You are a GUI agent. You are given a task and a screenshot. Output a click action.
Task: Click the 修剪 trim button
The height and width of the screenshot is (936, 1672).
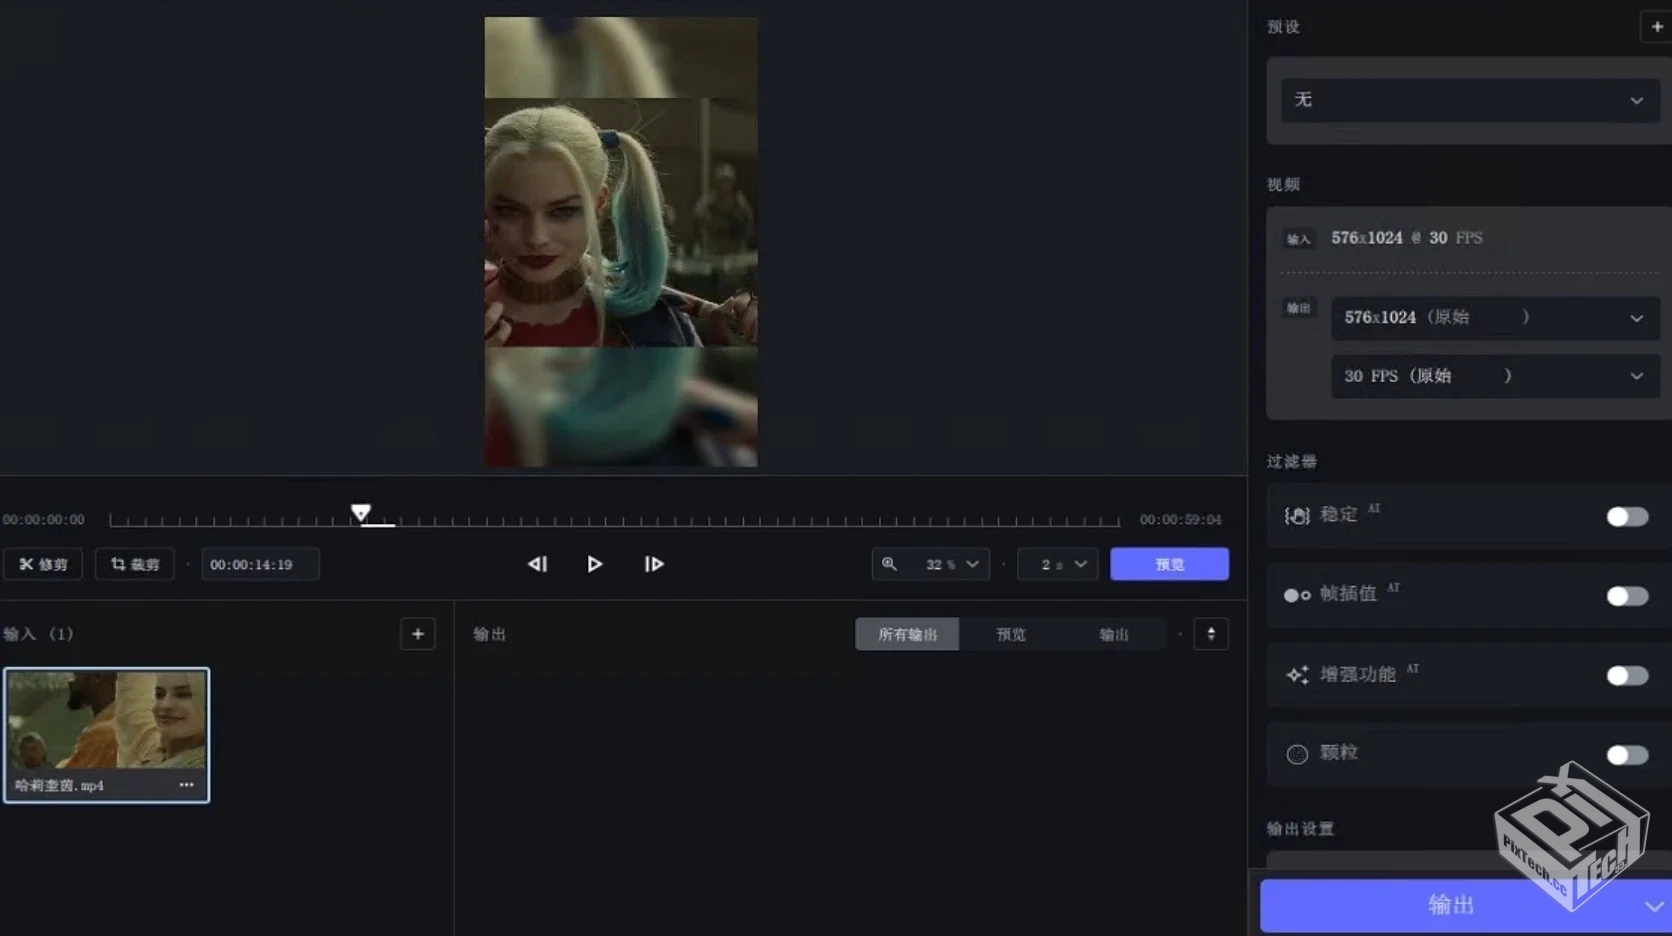43,564
